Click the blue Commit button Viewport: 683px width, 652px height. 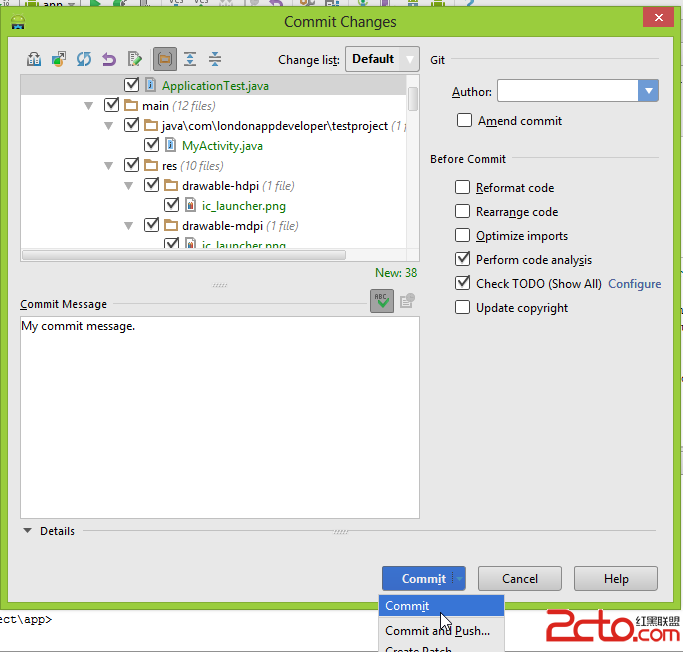(424, 578)
